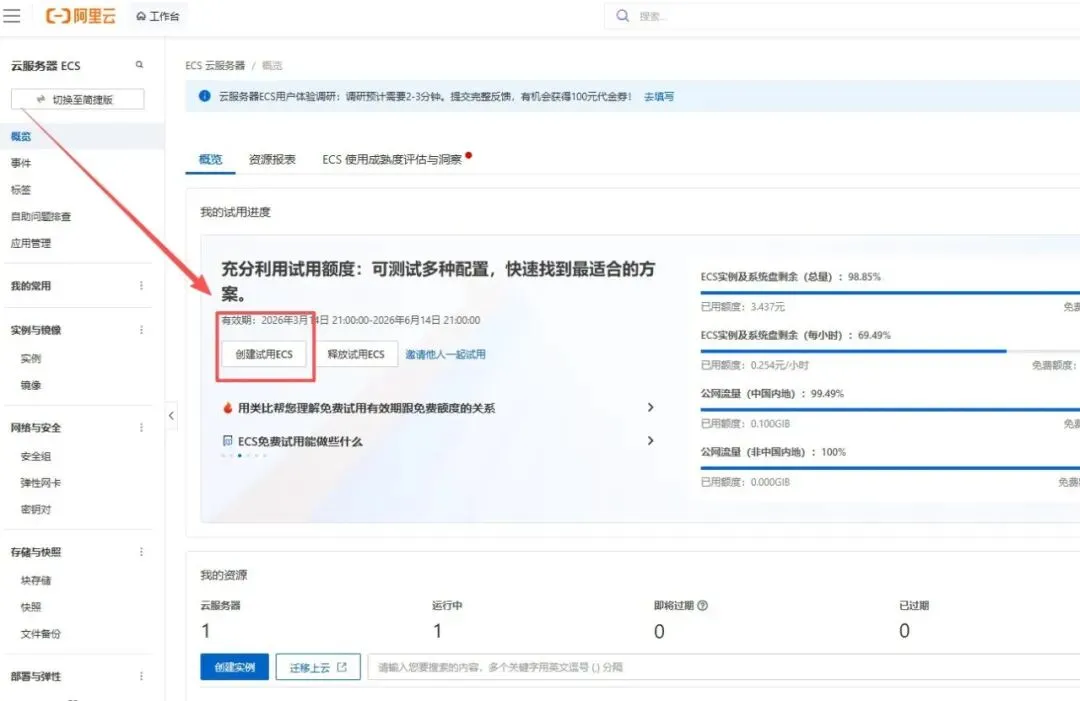Collapse the sidebar with the arrow handle

click(x=172, y=415)
